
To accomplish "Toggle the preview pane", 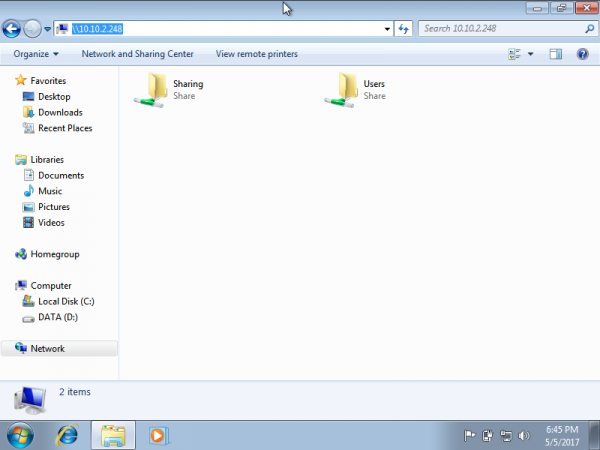I will tap(556, 54).
